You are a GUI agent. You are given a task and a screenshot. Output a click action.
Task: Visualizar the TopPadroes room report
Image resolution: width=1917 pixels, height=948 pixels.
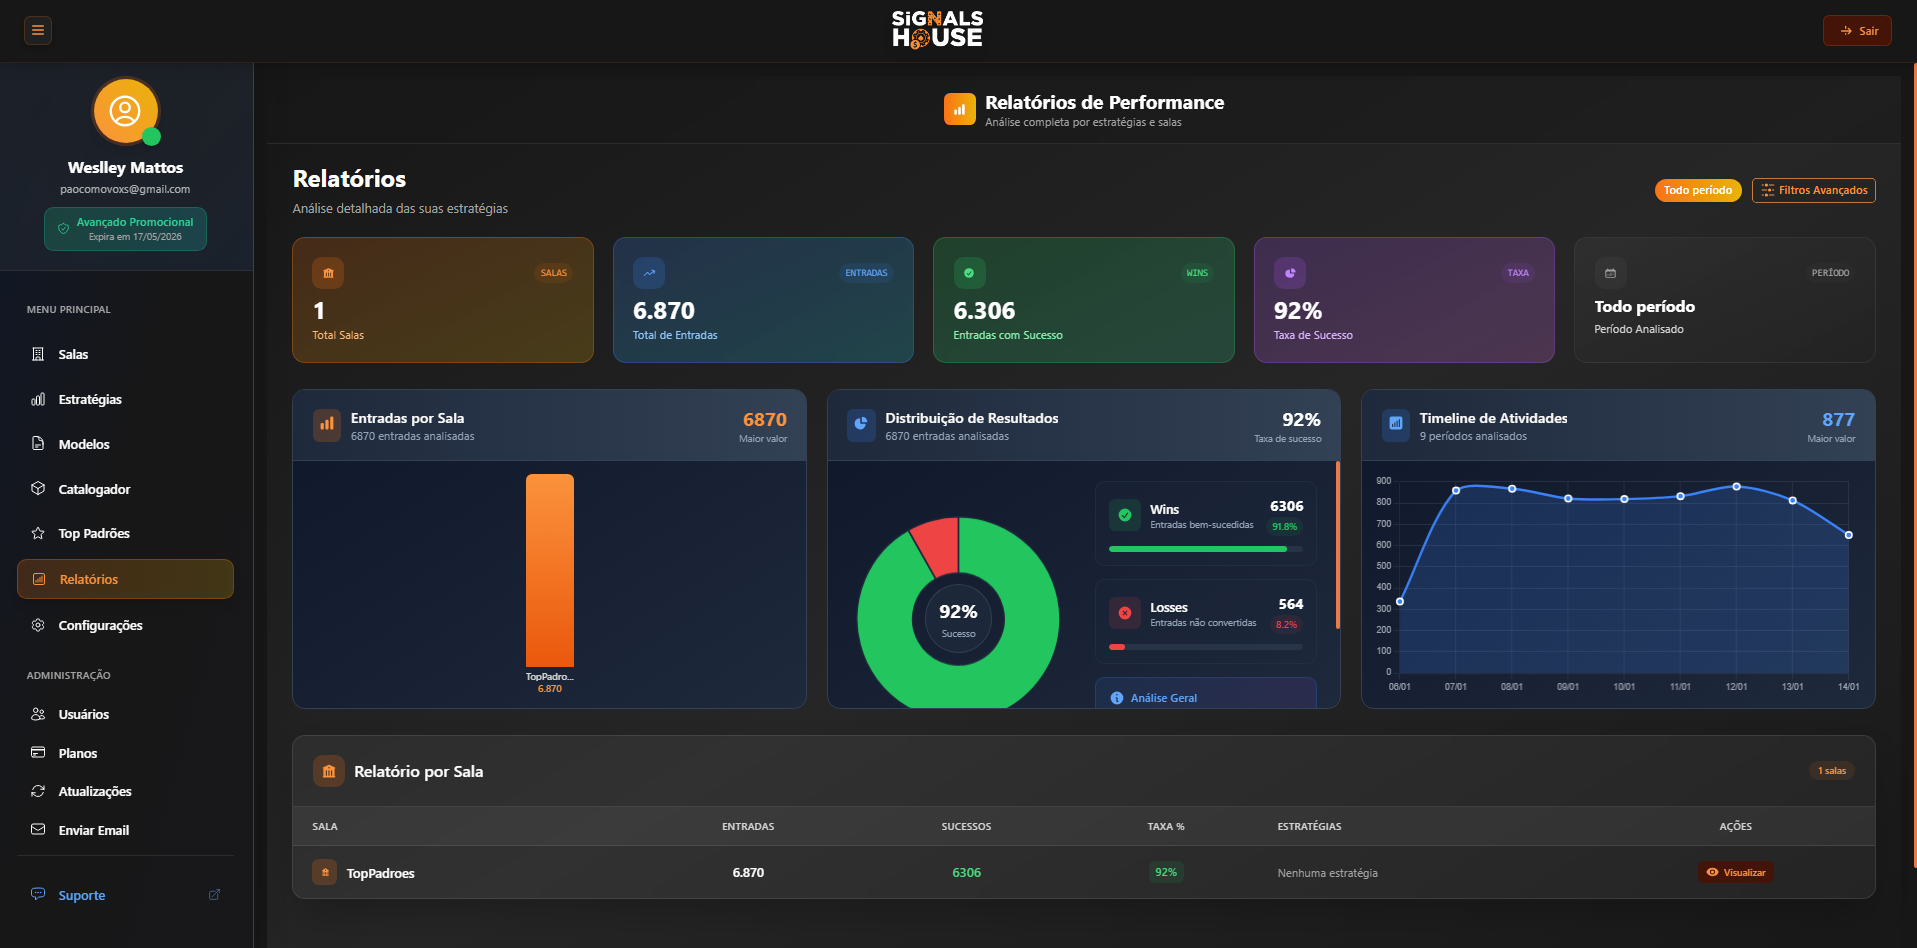(x=1735, y=872)
